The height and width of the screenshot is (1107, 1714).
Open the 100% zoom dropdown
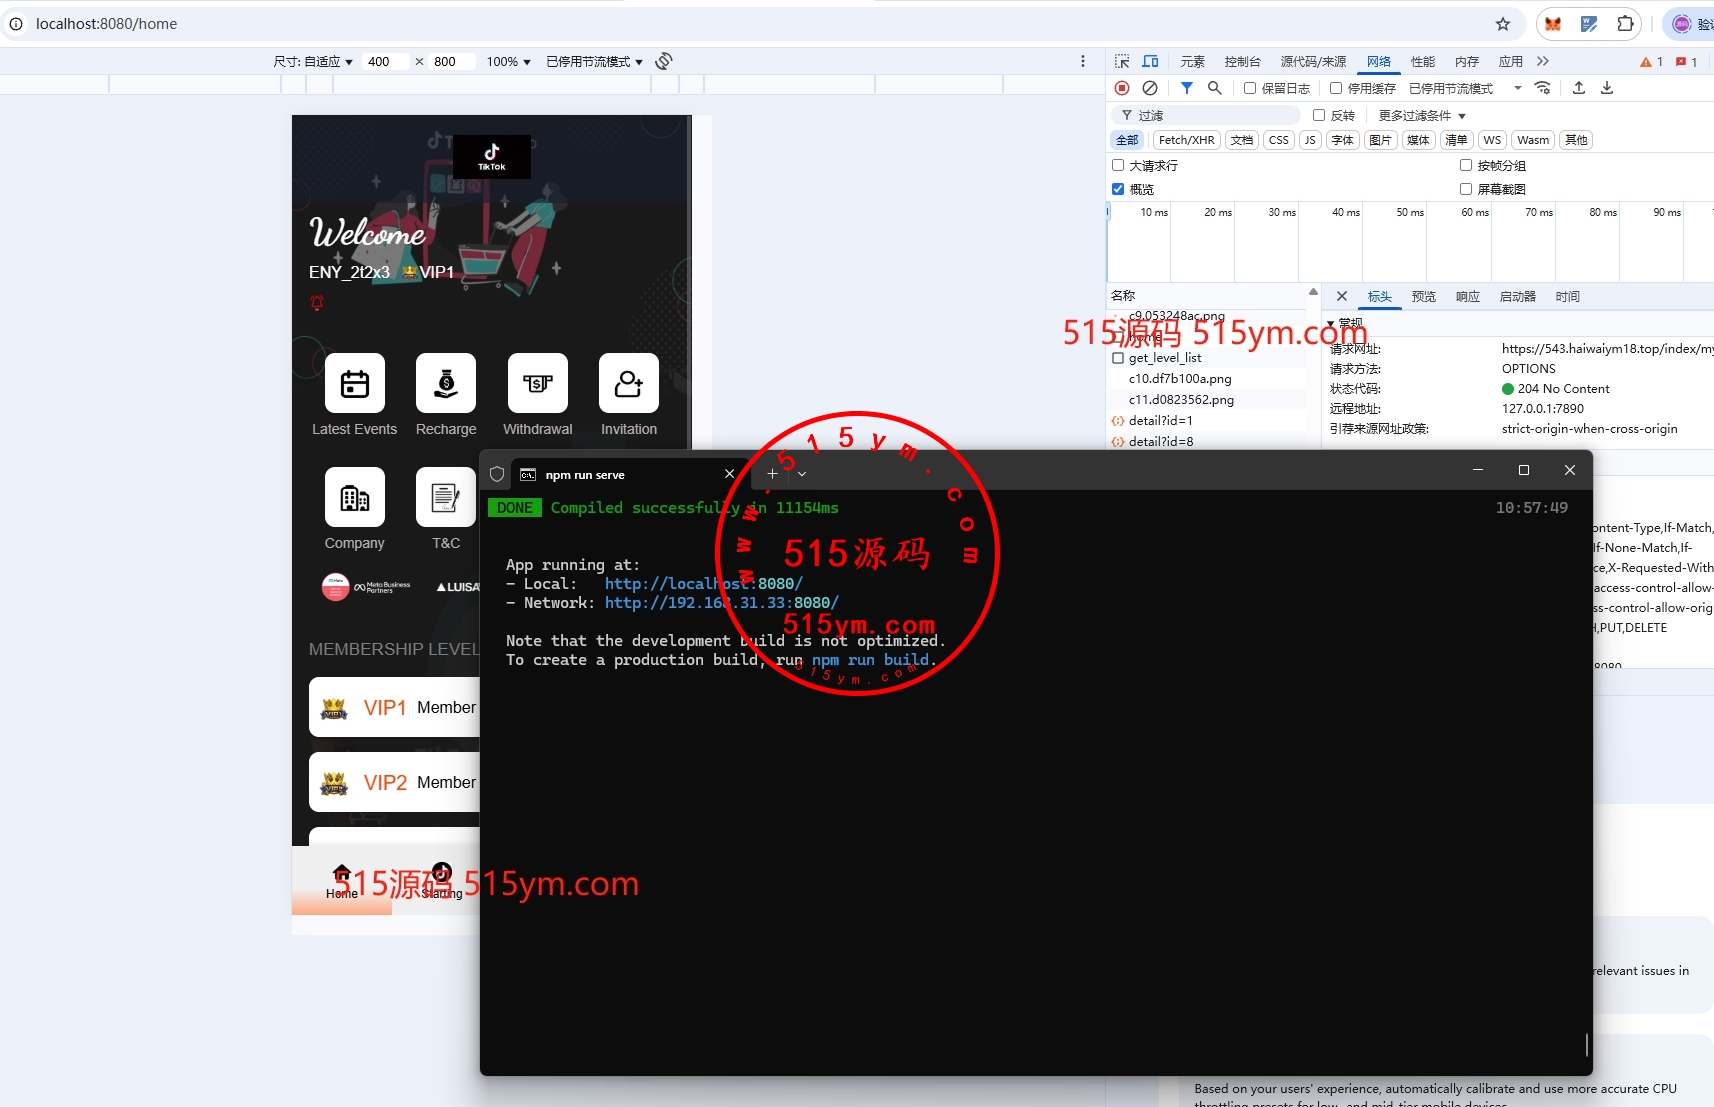(508, 62)
